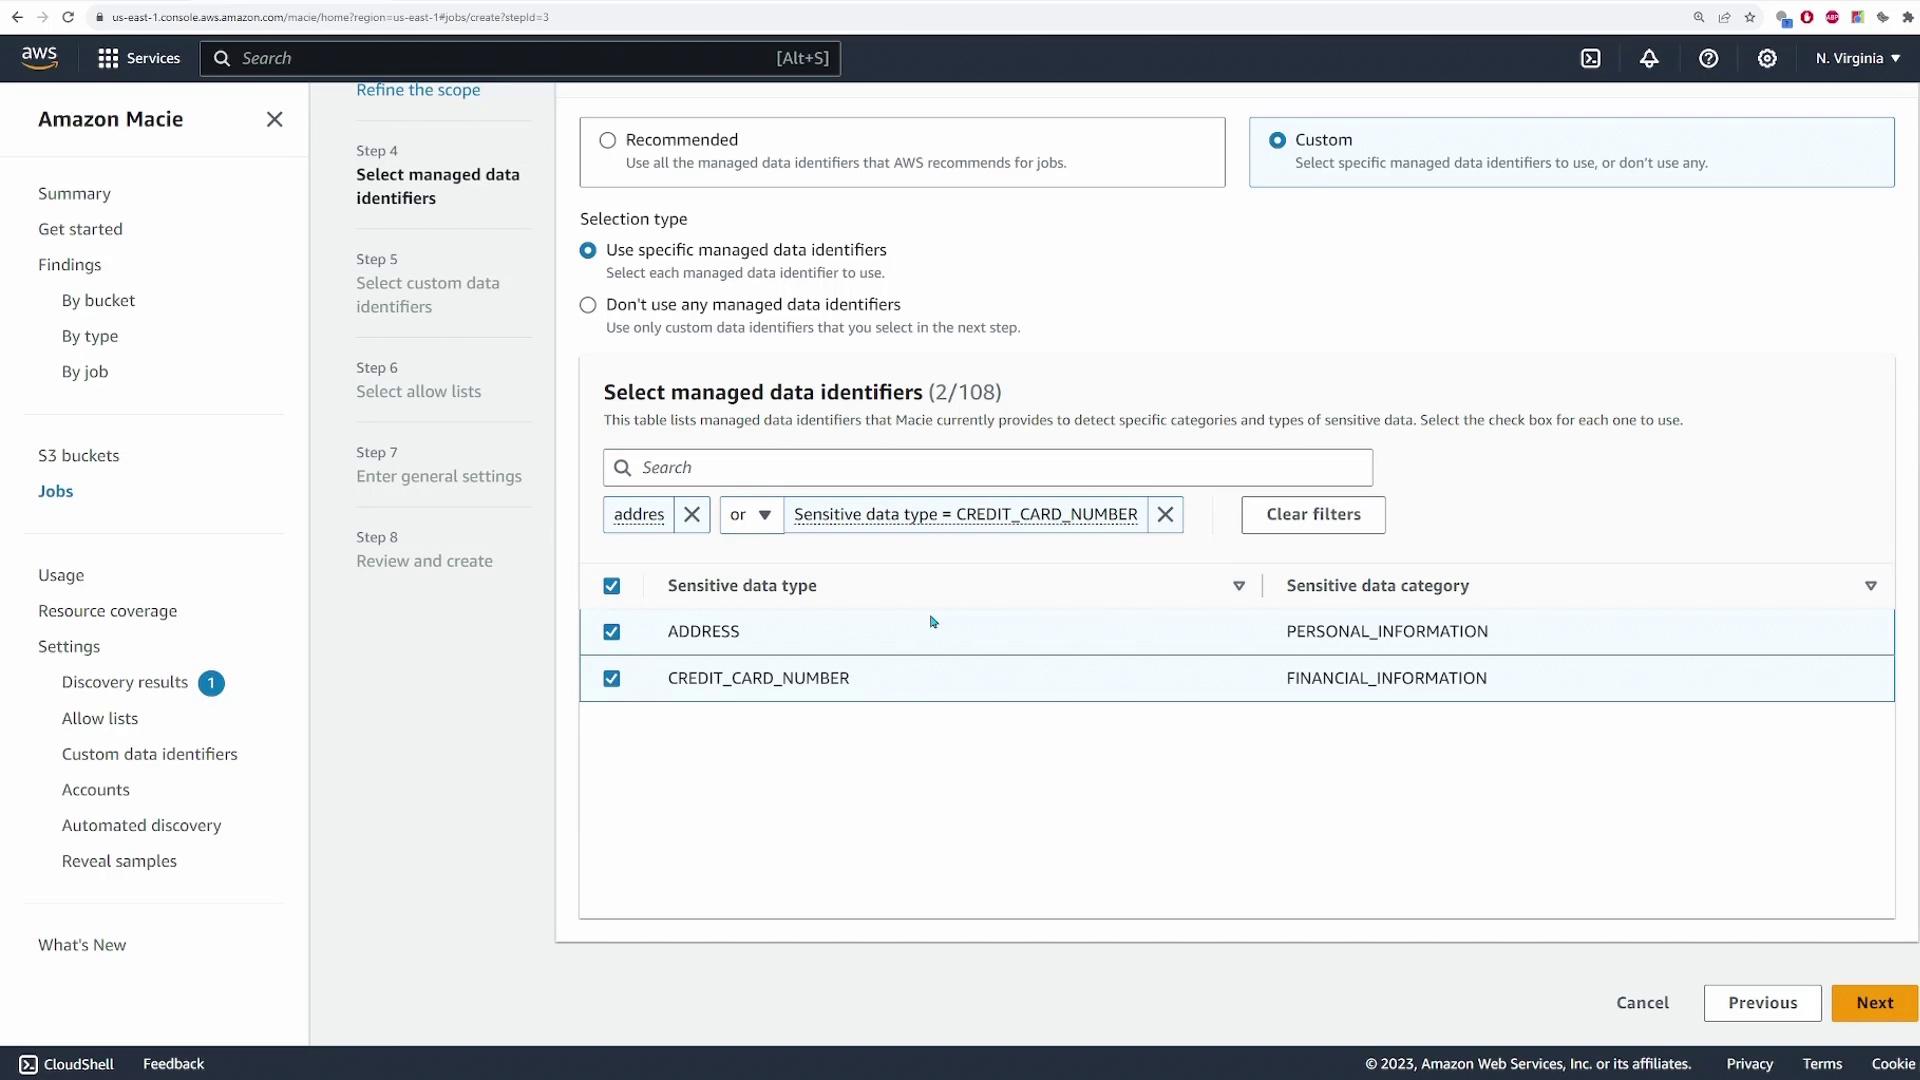Bookmark this page with the star icon
Viewport: 1920px width, 1080px height.
click(x=1750, y=17)
